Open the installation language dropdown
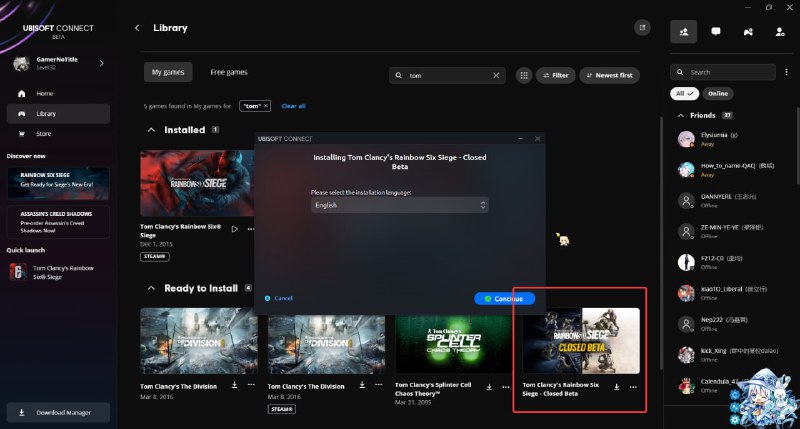This screenshot has height=429, width=800. (x=399, y=205)
